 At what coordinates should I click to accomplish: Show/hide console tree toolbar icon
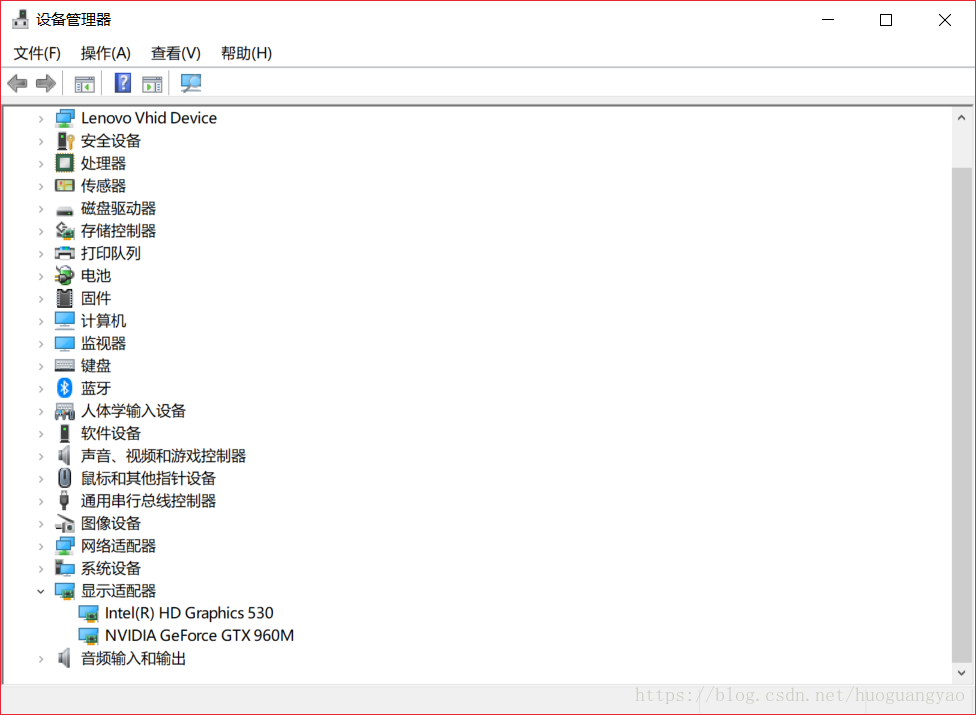(85, 83)
